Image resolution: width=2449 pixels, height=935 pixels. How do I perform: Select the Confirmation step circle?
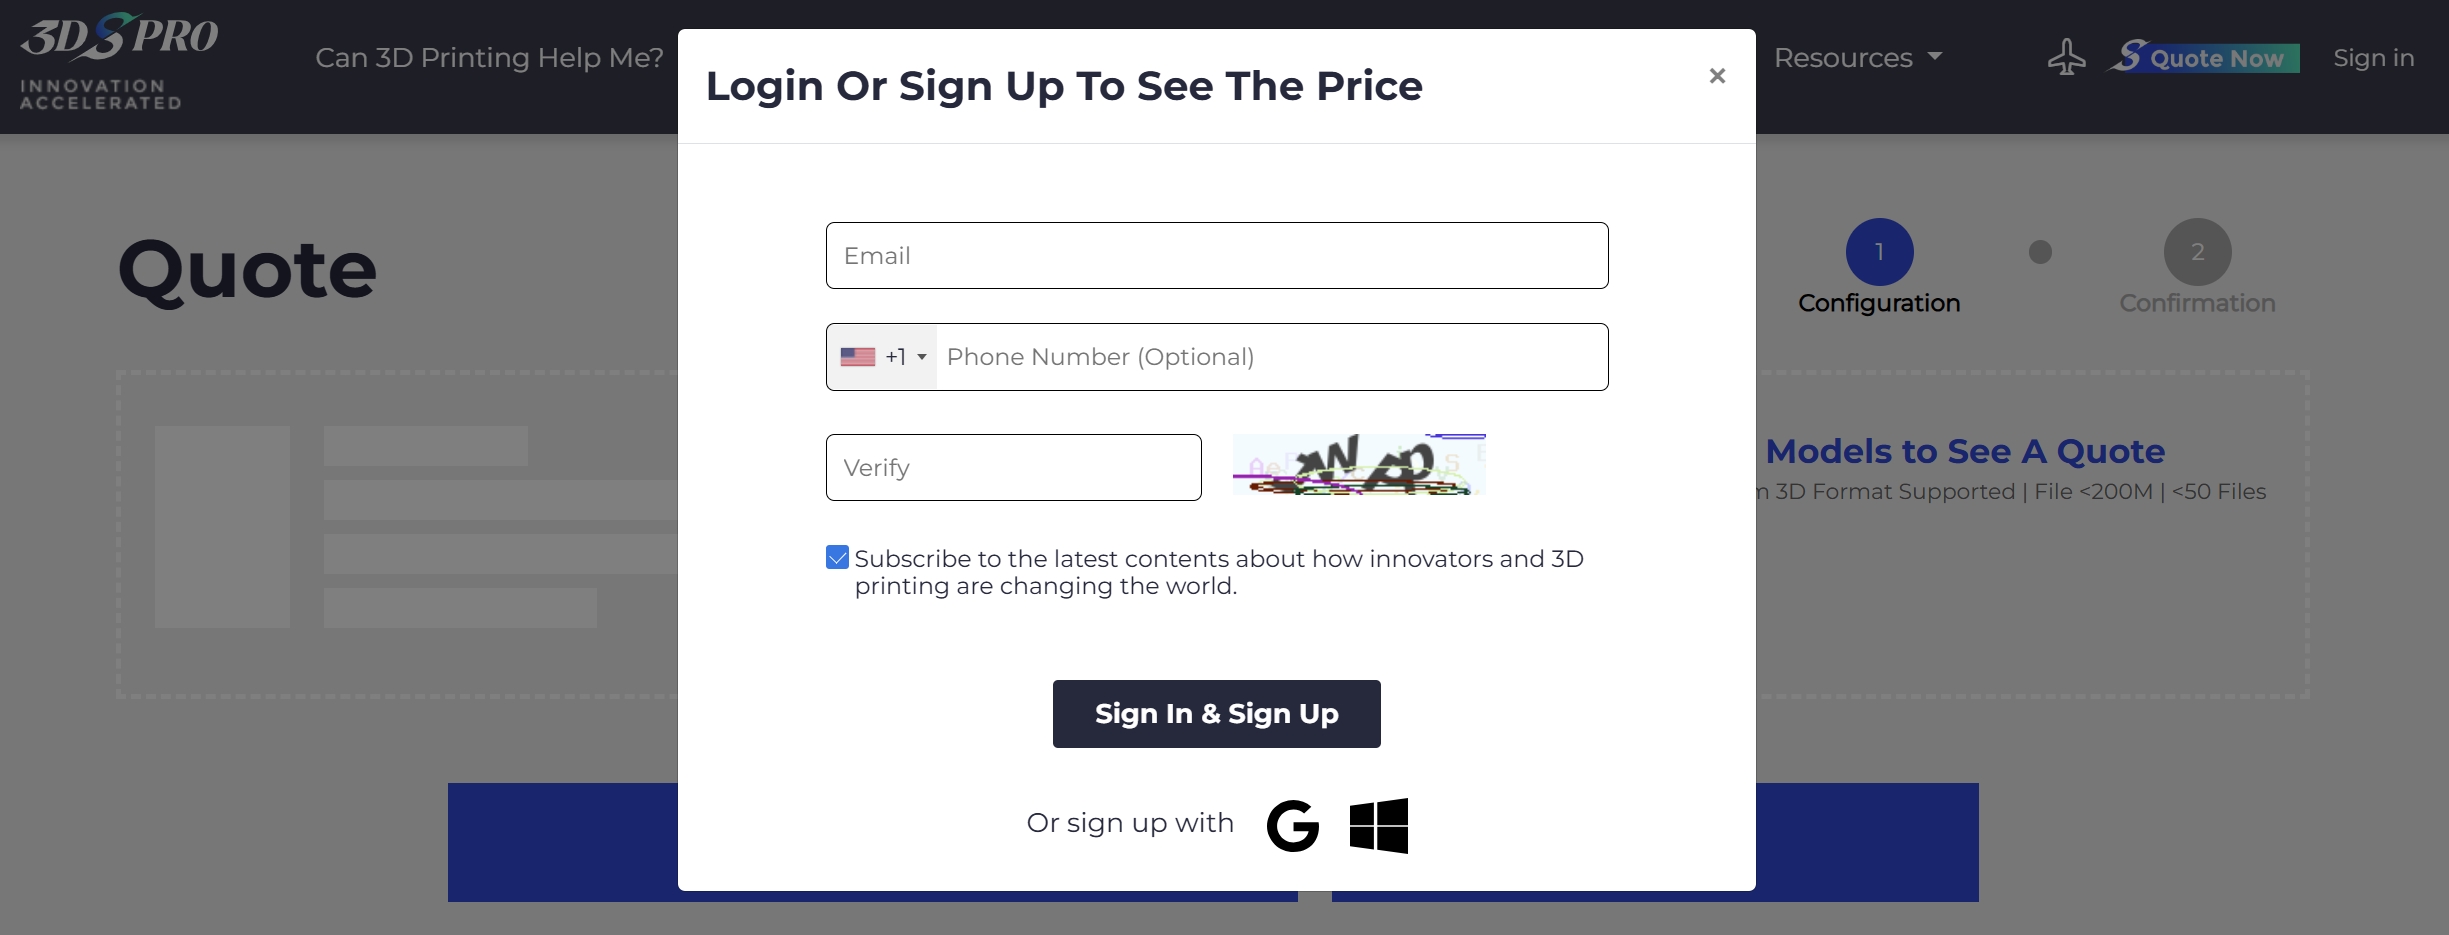click(x=2196, y=251)
